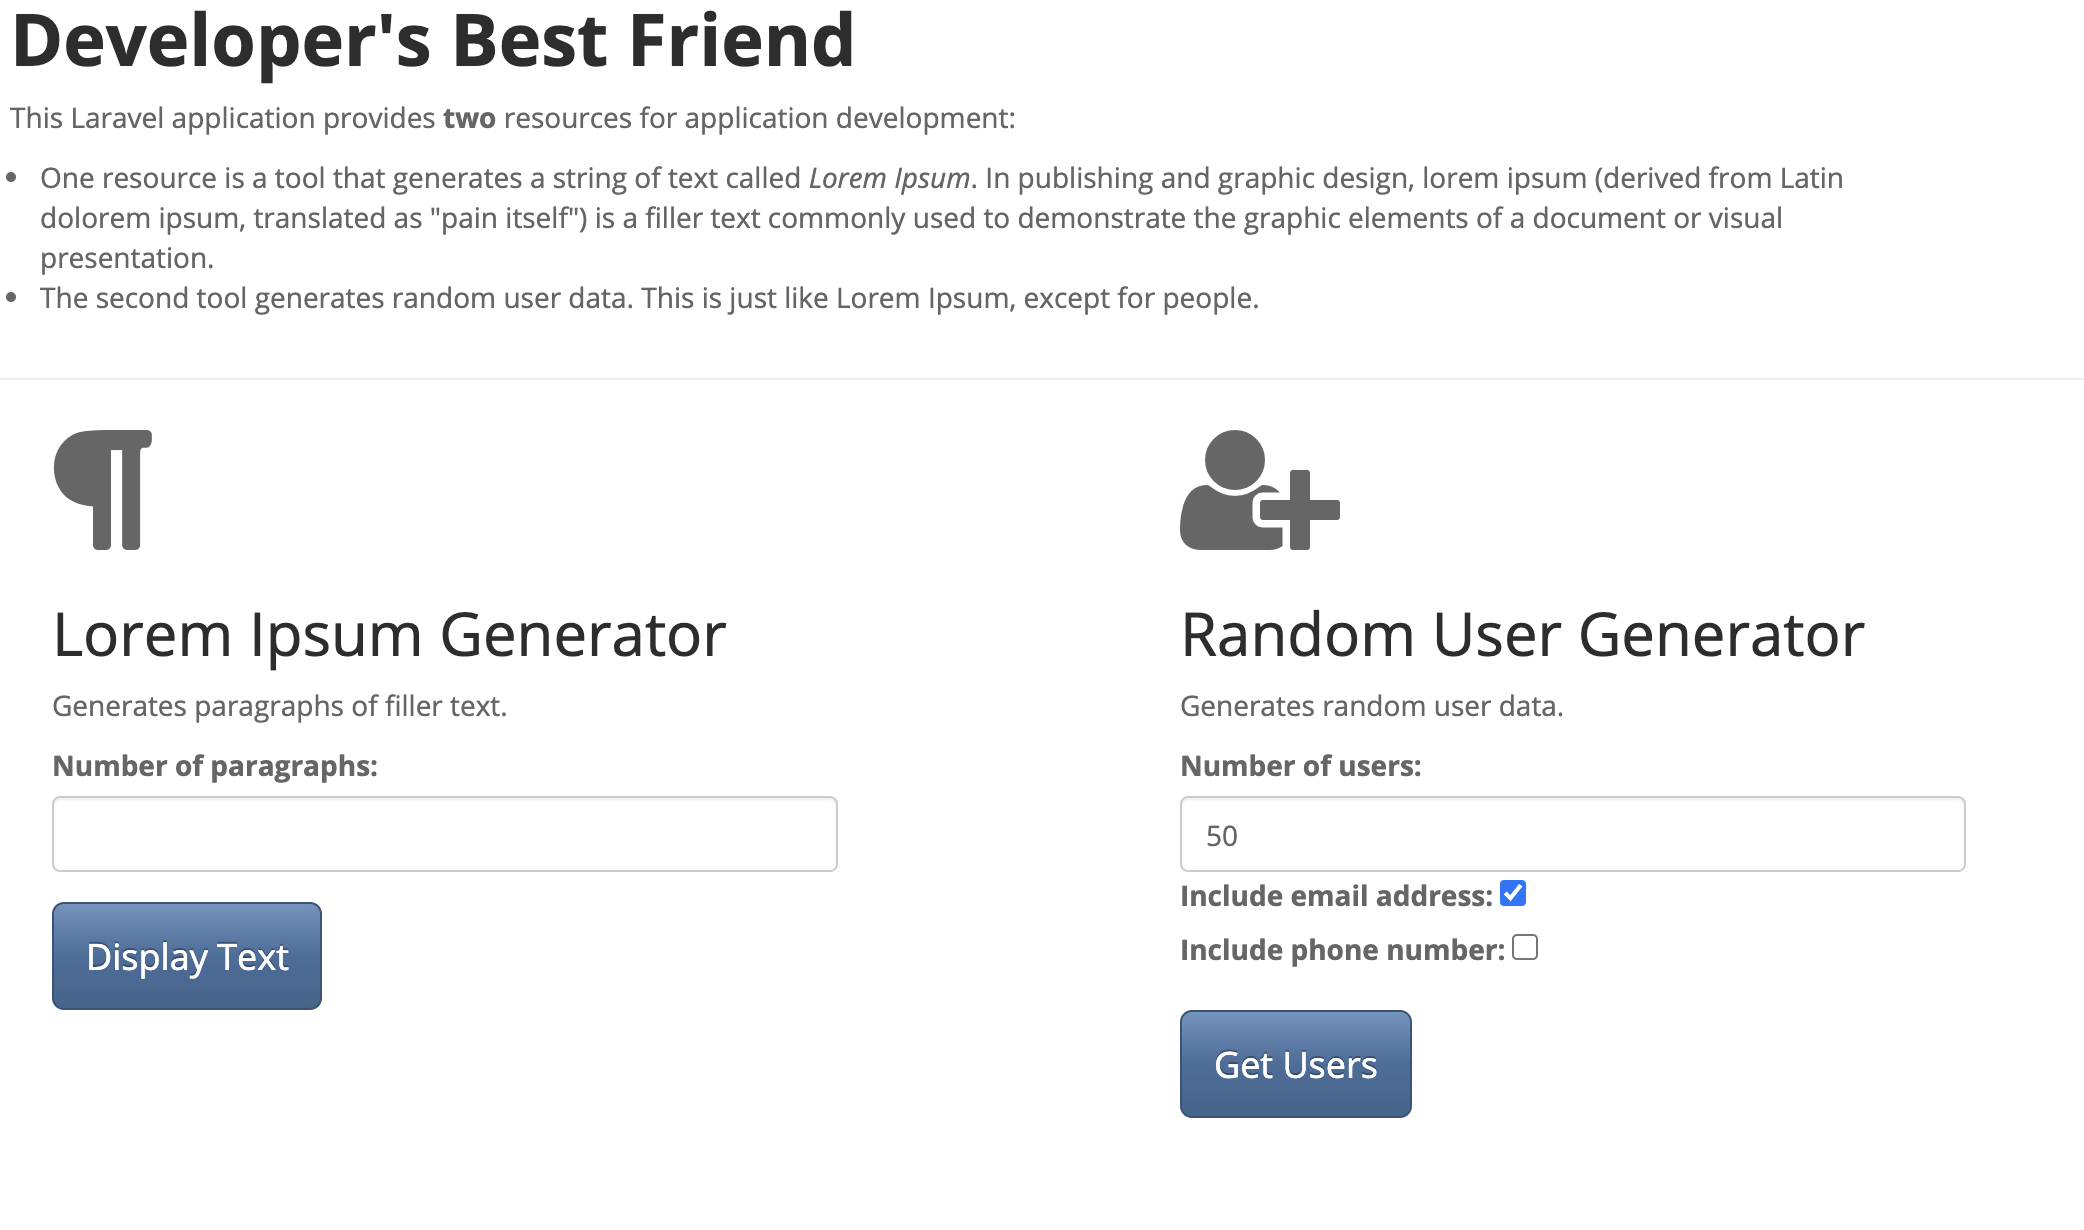
Task: Click the Developer's Best Friend page title
Action: click(433, 41)
